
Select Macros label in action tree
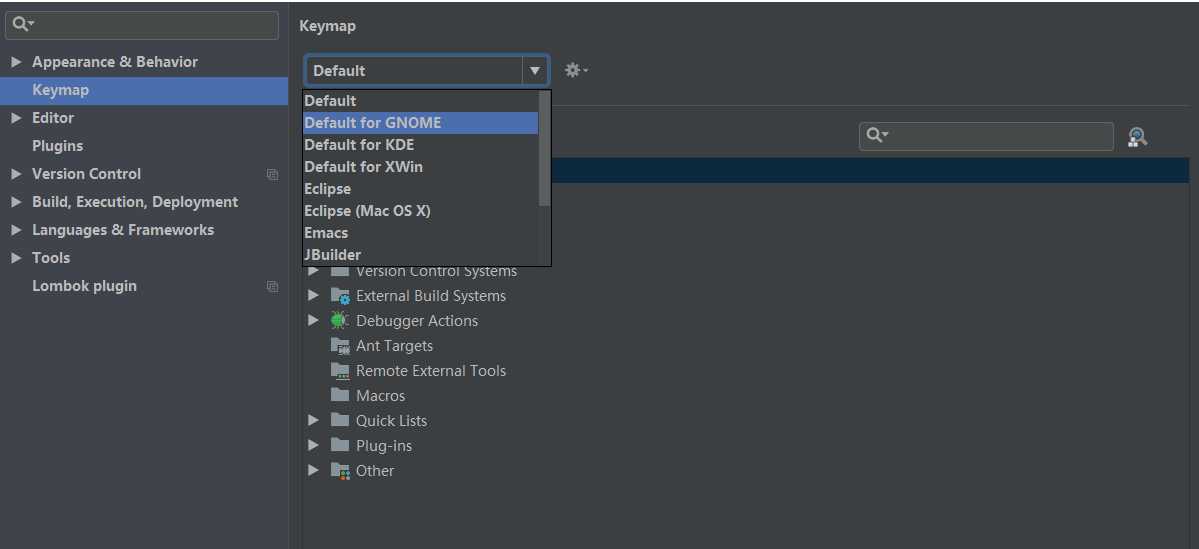[381, 396]
